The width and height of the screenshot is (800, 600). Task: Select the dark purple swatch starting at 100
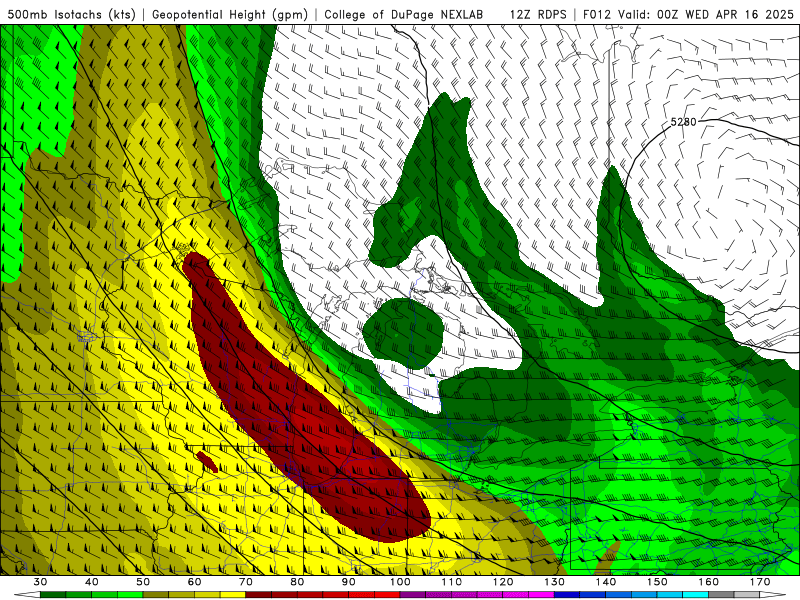click(413, 595)
